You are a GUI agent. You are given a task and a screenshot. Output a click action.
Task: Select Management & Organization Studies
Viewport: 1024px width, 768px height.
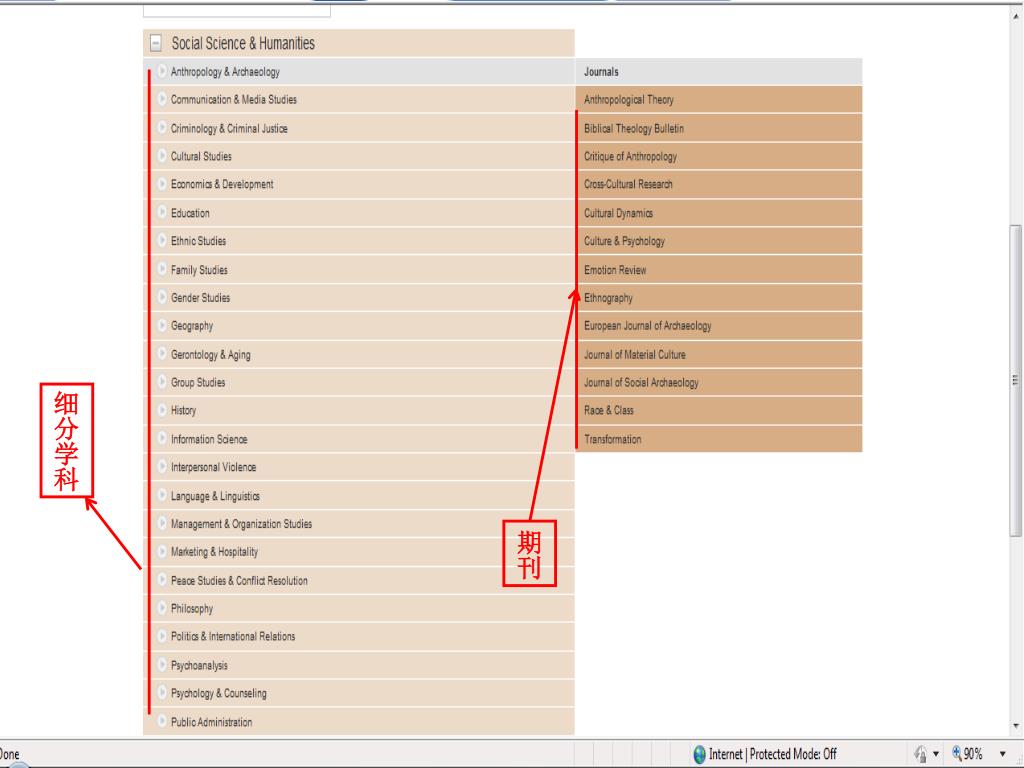point(241,524)
